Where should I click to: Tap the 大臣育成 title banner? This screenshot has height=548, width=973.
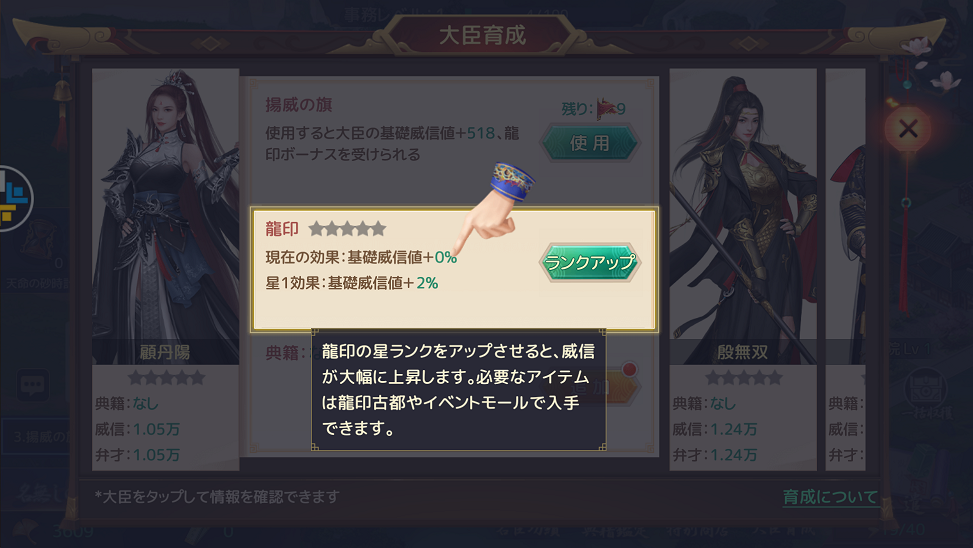[482, 35]
